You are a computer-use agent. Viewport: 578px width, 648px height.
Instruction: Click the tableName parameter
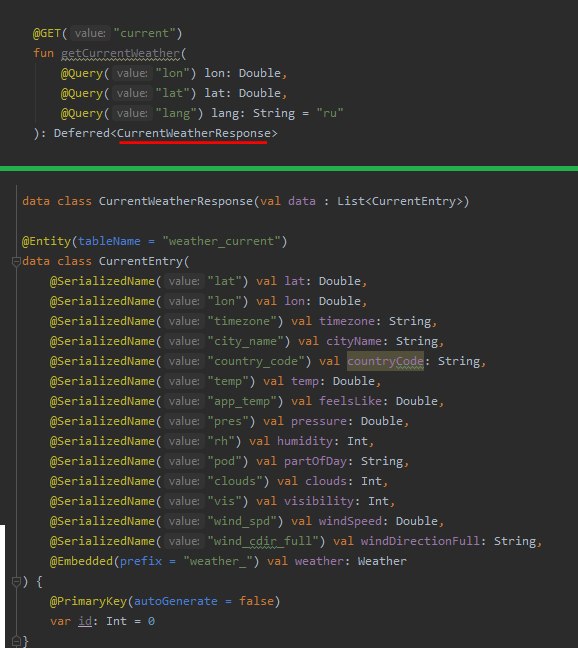pos(109,241)
